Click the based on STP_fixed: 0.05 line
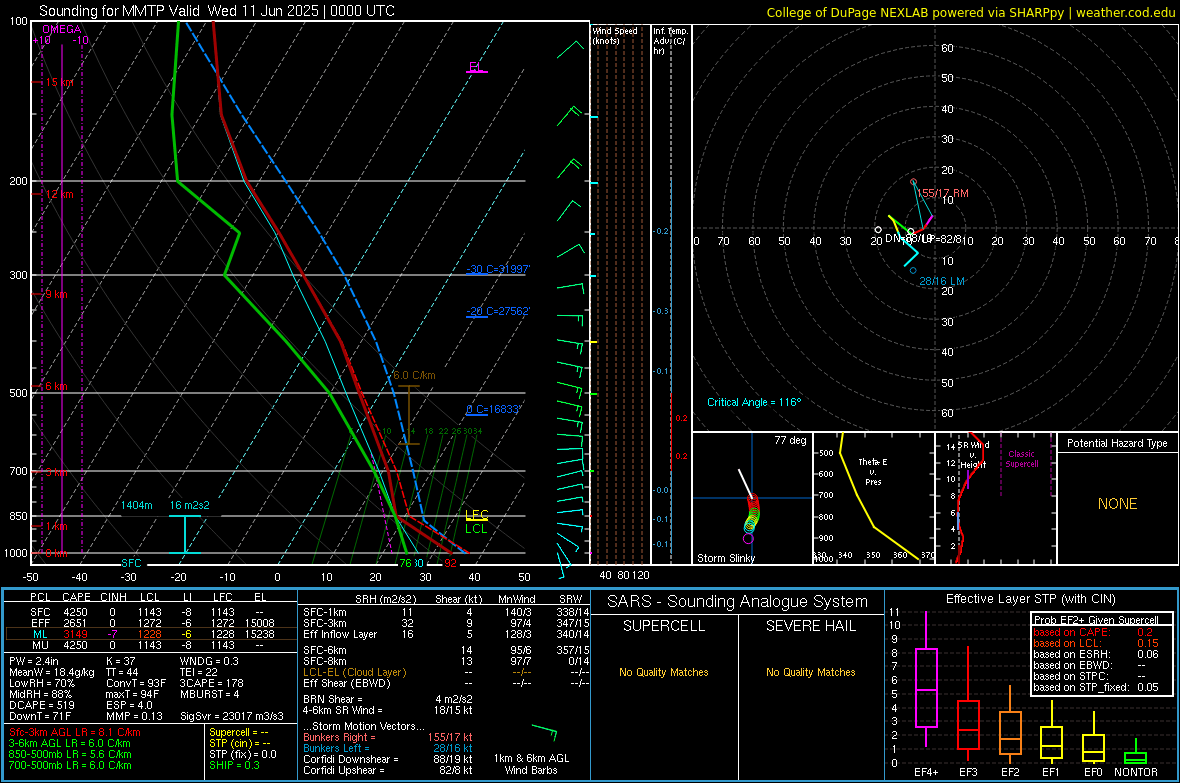1180x783 pixels. tap(1096, 687)
